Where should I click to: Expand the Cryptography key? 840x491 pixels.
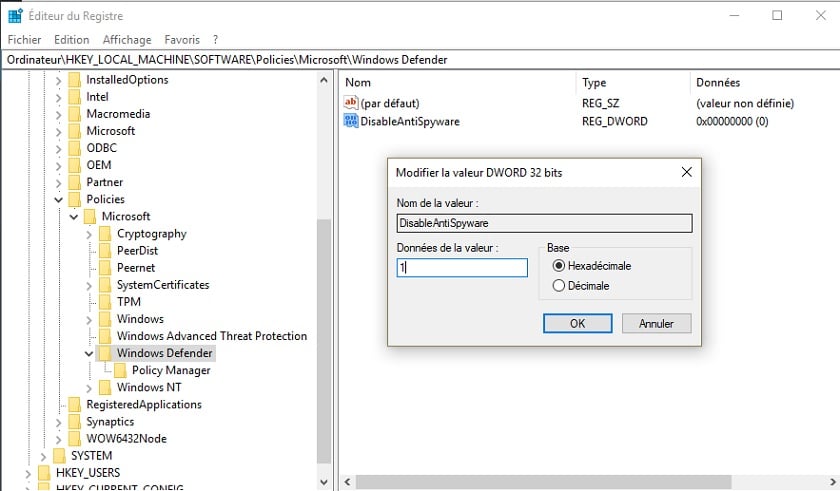pos(89,235)
